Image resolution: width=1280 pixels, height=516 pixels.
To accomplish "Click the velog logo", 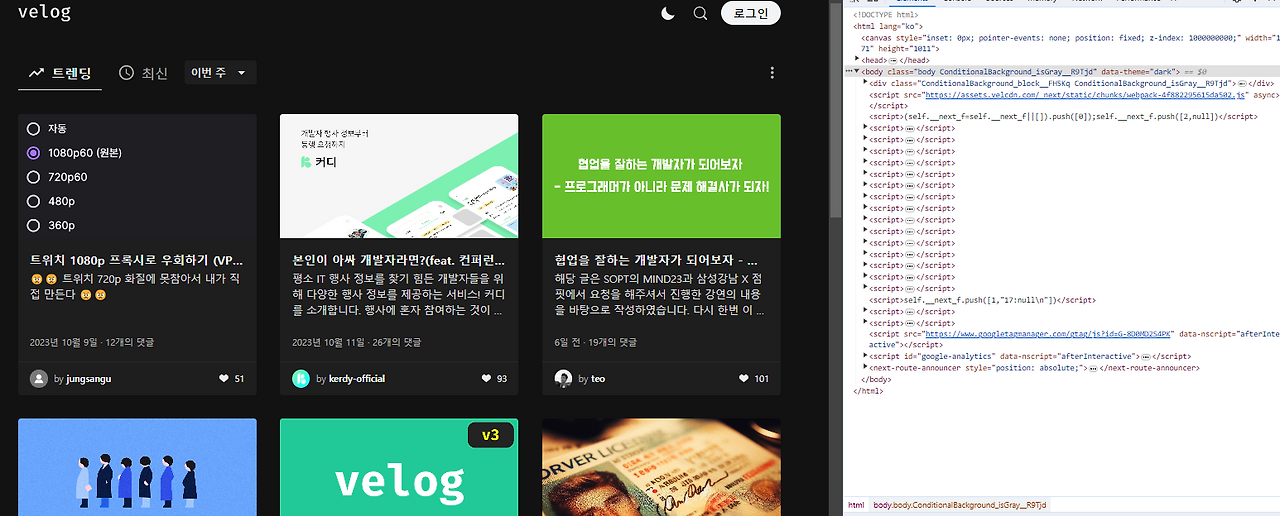I will 44,13.
